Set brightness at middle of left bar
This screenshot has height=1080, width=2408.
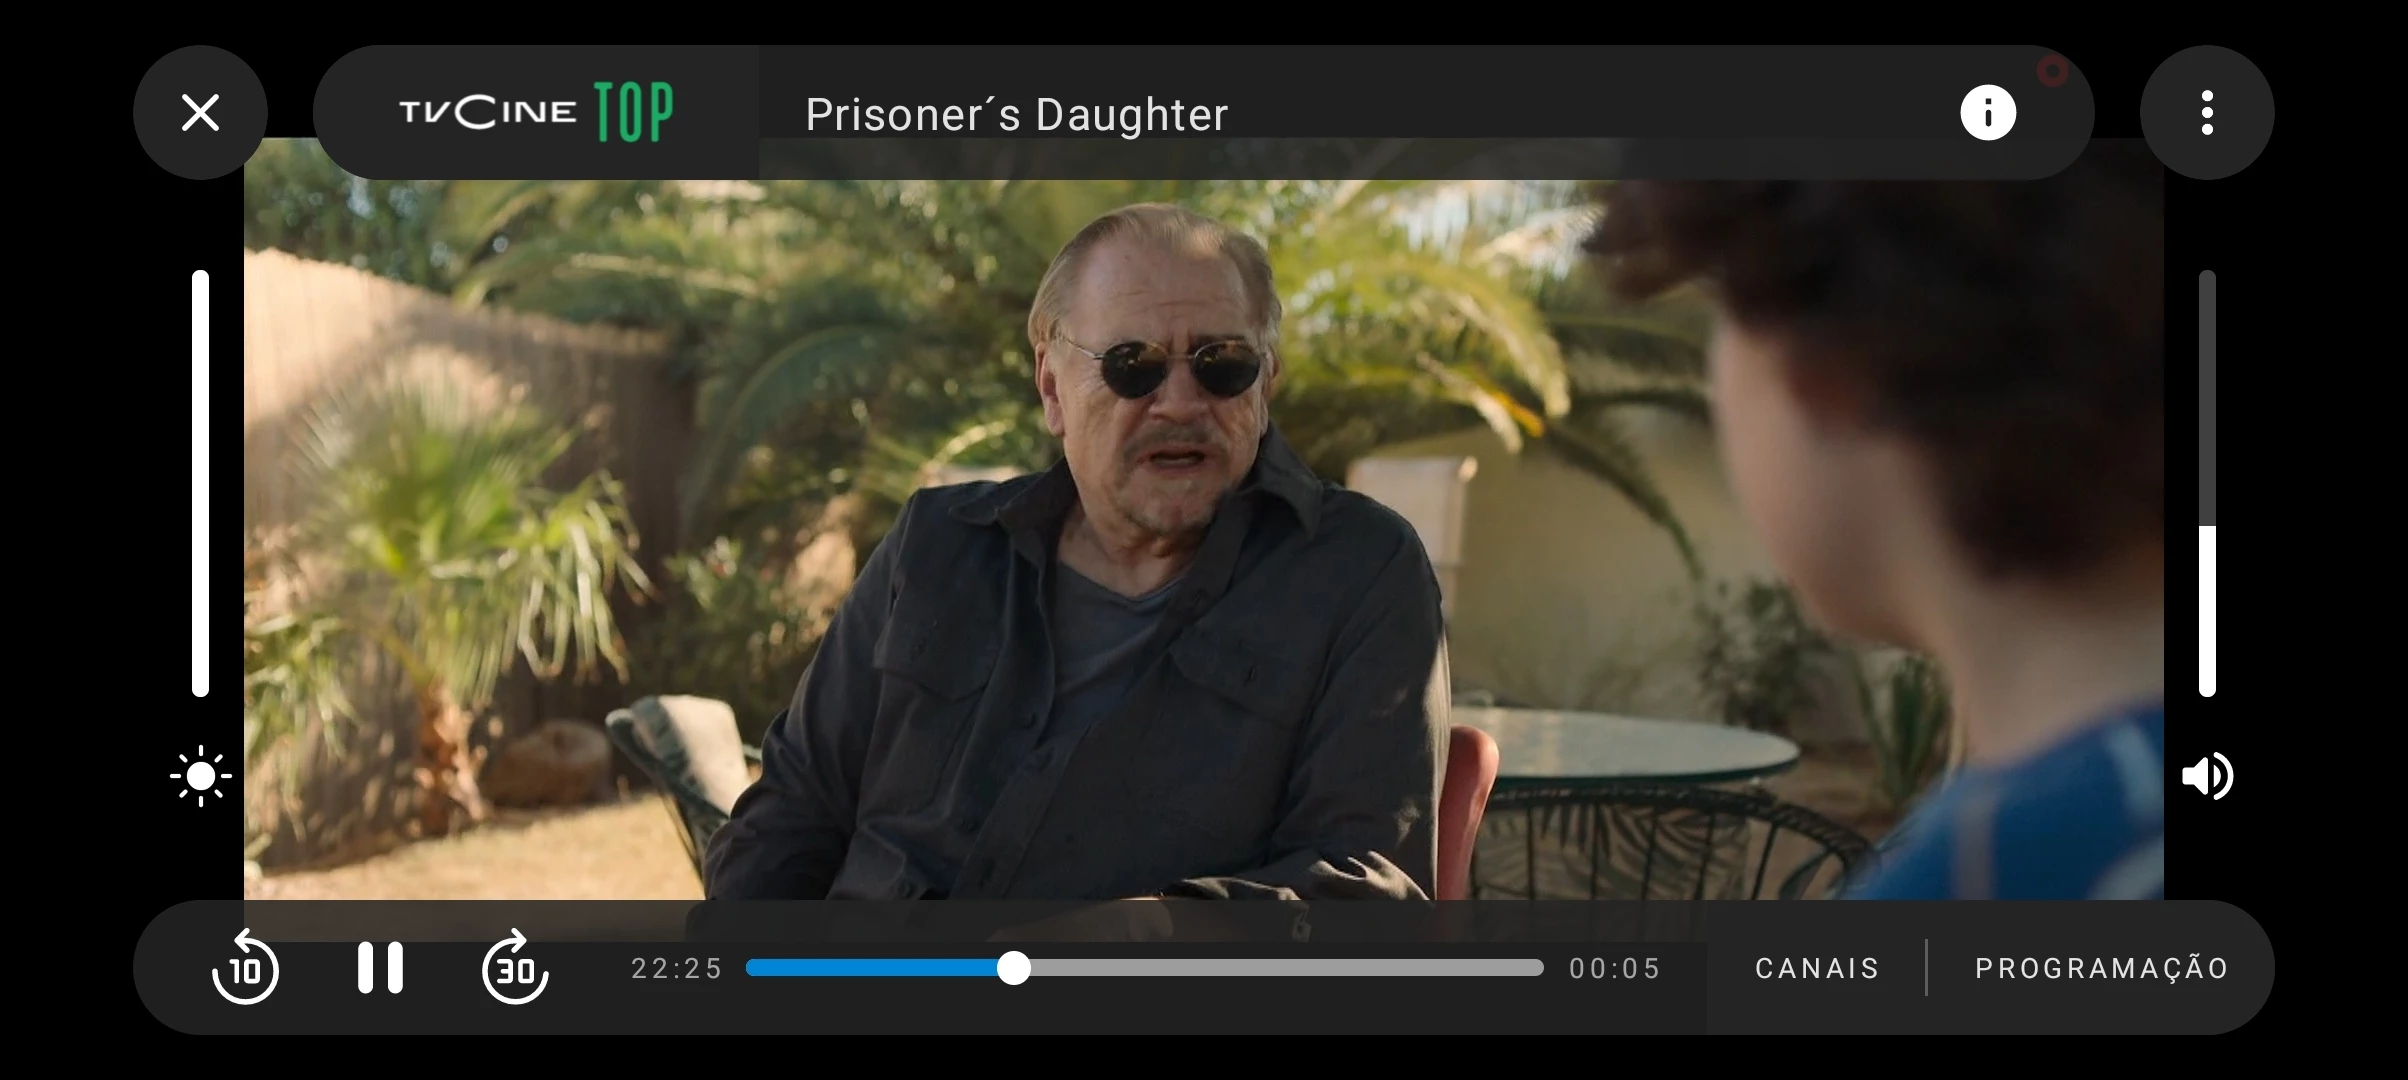click(200, 483)
